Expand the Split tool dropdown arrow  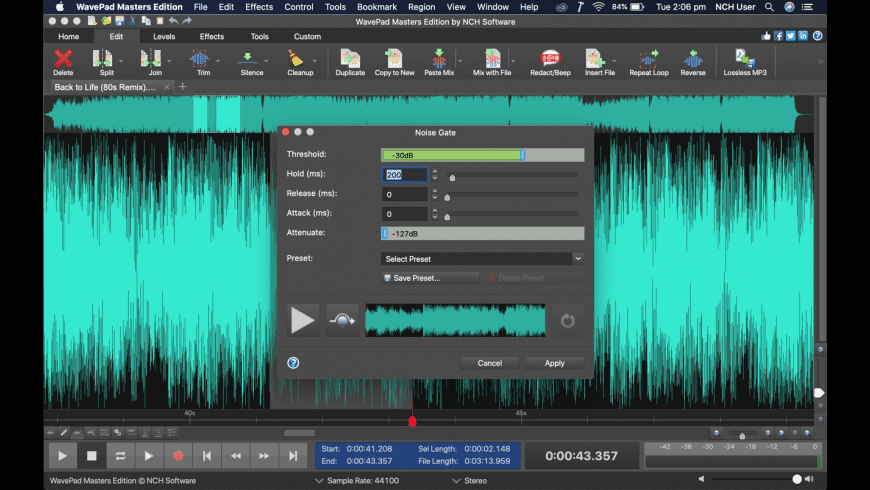(121, 61)
